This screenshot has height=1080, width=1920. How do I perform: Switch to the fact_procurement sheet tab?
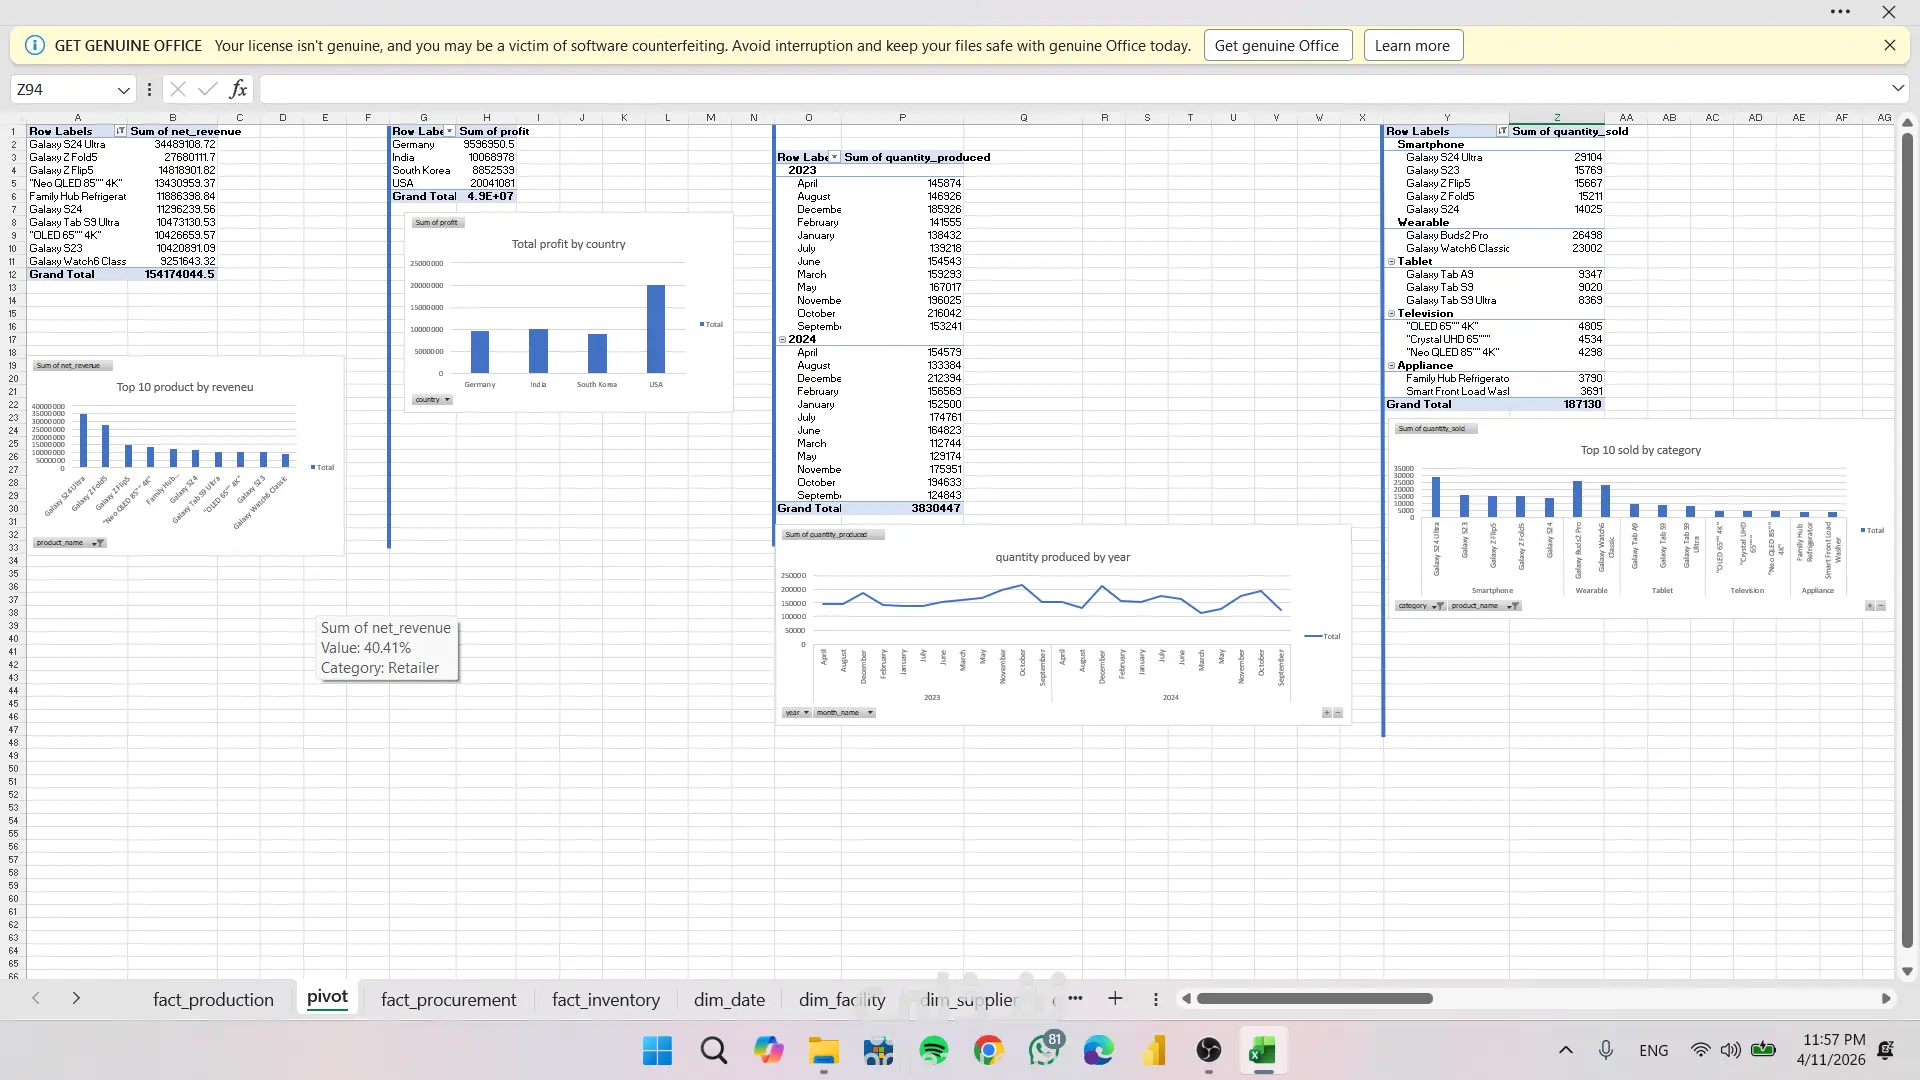click(x=449, y=999)
